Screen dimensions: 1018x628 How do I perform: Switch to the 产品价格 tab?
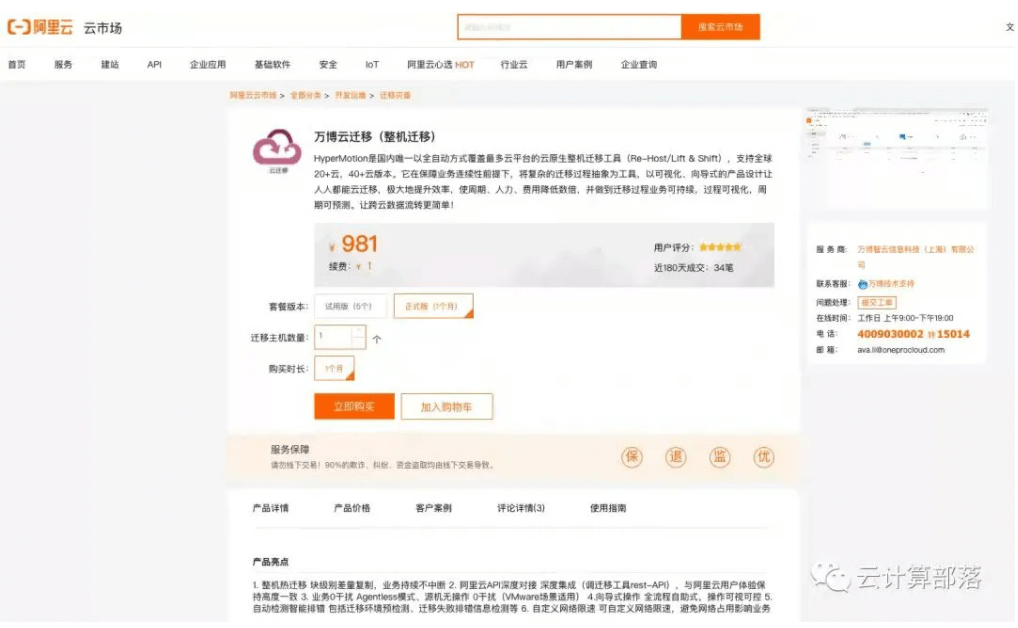click(352, 508)
